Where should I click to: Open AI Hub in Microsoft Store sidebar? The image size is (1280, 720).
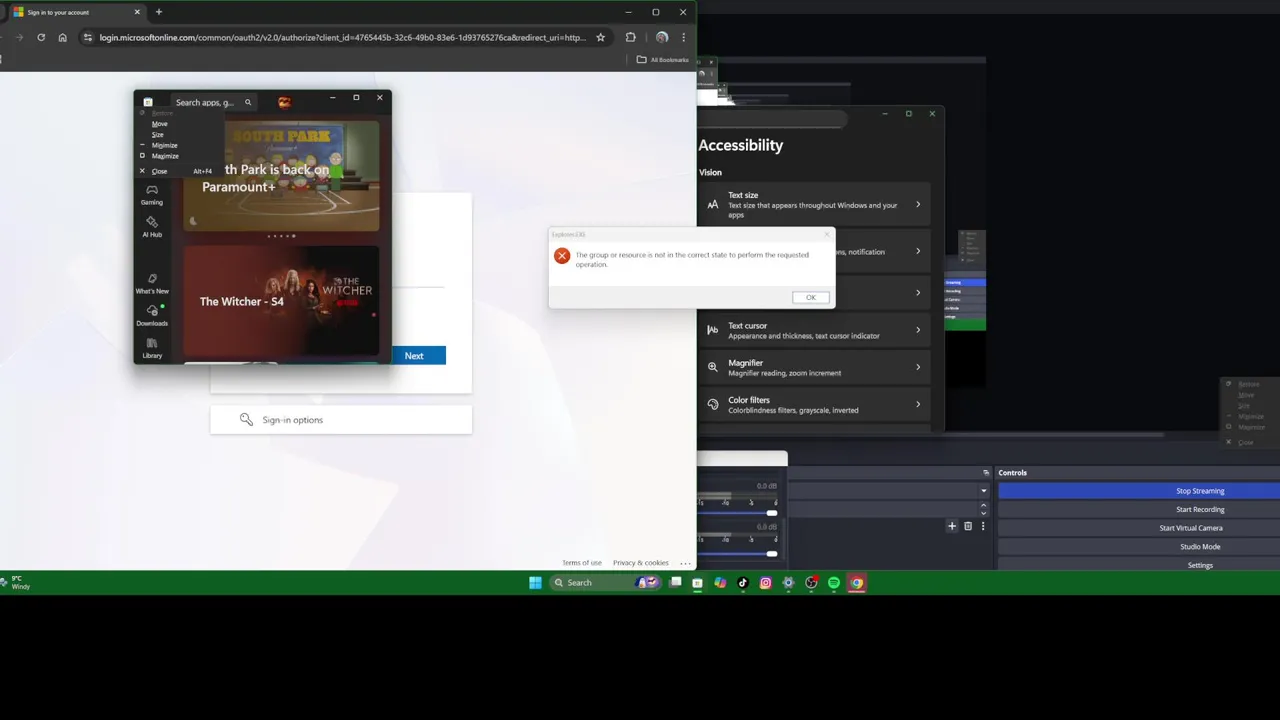click(x=152, y=227)
